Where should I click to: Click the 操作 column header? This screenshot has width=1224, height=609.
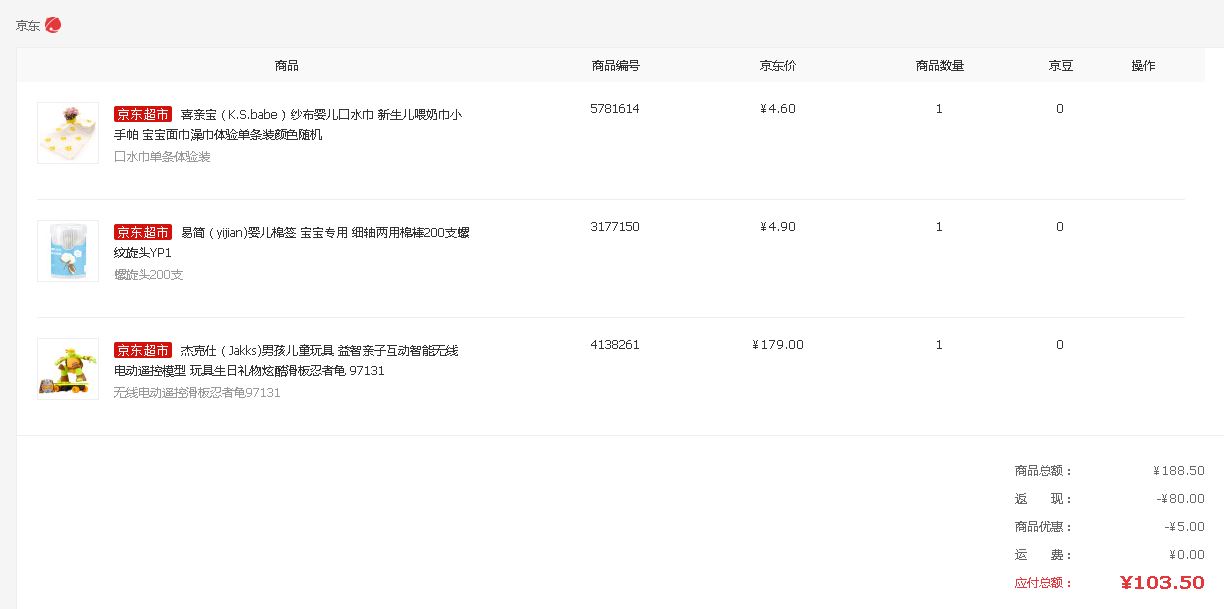pos(1143,66)
